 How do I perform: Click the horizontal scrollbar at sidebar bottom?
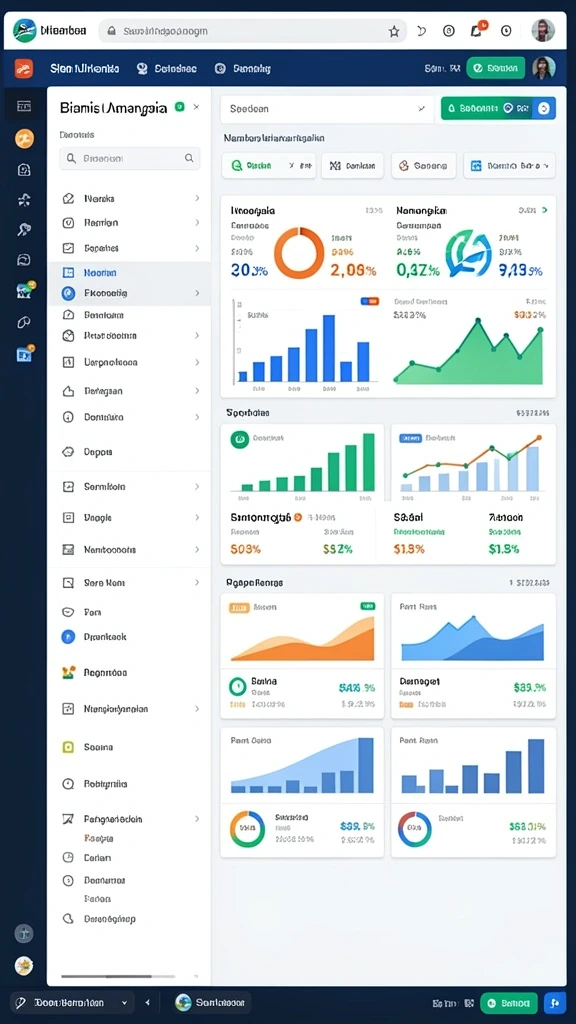click(x=118, y=976)
